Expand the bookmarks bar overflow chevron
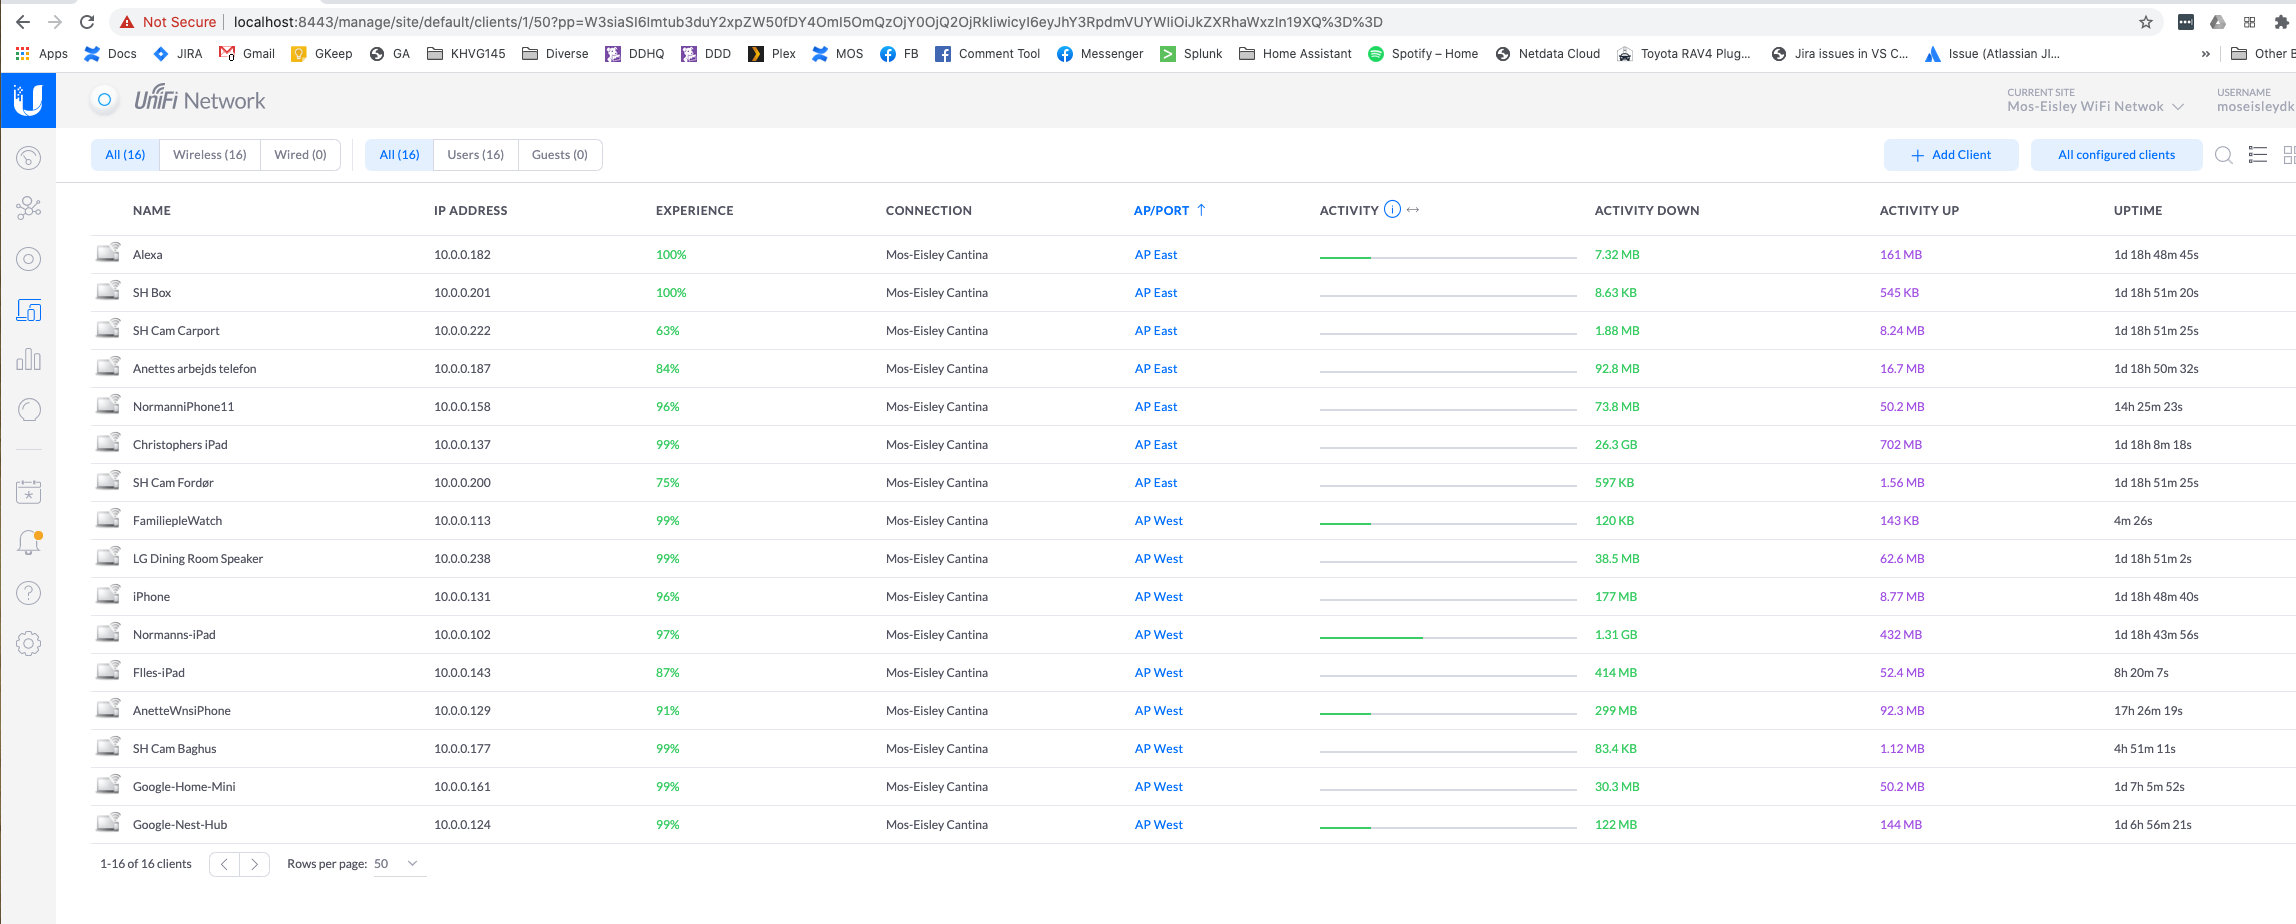Screen dimensions: 2296x924 2205,54
